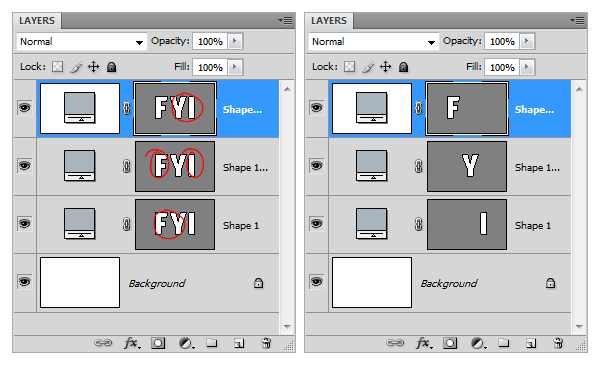The height and width of the screenshot is (365, 600).
Task: Click Add layer style fx icon in left panel
Action: [x=132, y=343]
